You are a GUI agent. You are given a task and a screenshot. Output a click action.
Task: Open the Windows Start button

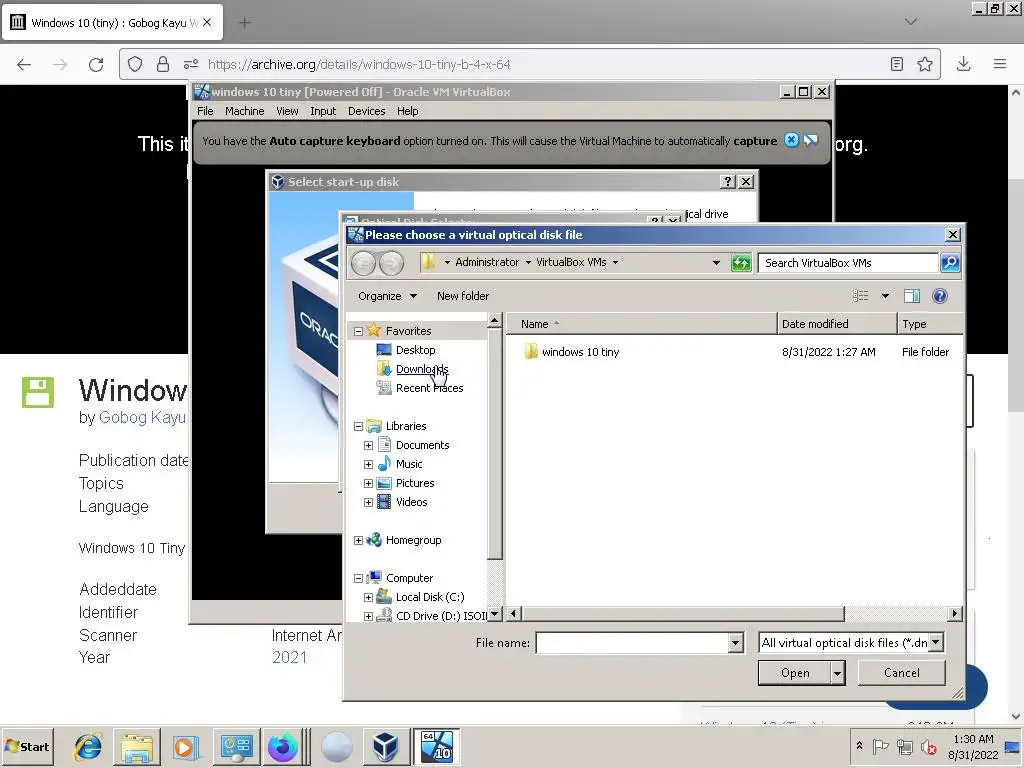(x=27, y=746)
